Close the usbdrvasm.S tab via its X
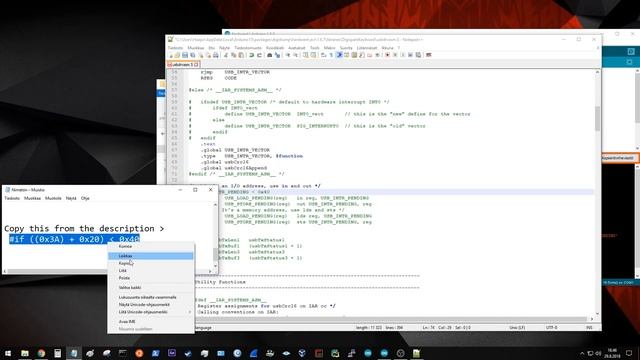Viewport: 640px width, 360px height. (196, 64)
